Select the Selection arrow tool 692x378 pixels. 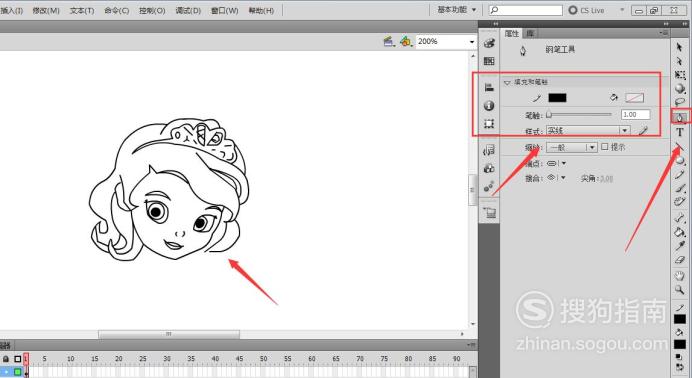point(680,47)
